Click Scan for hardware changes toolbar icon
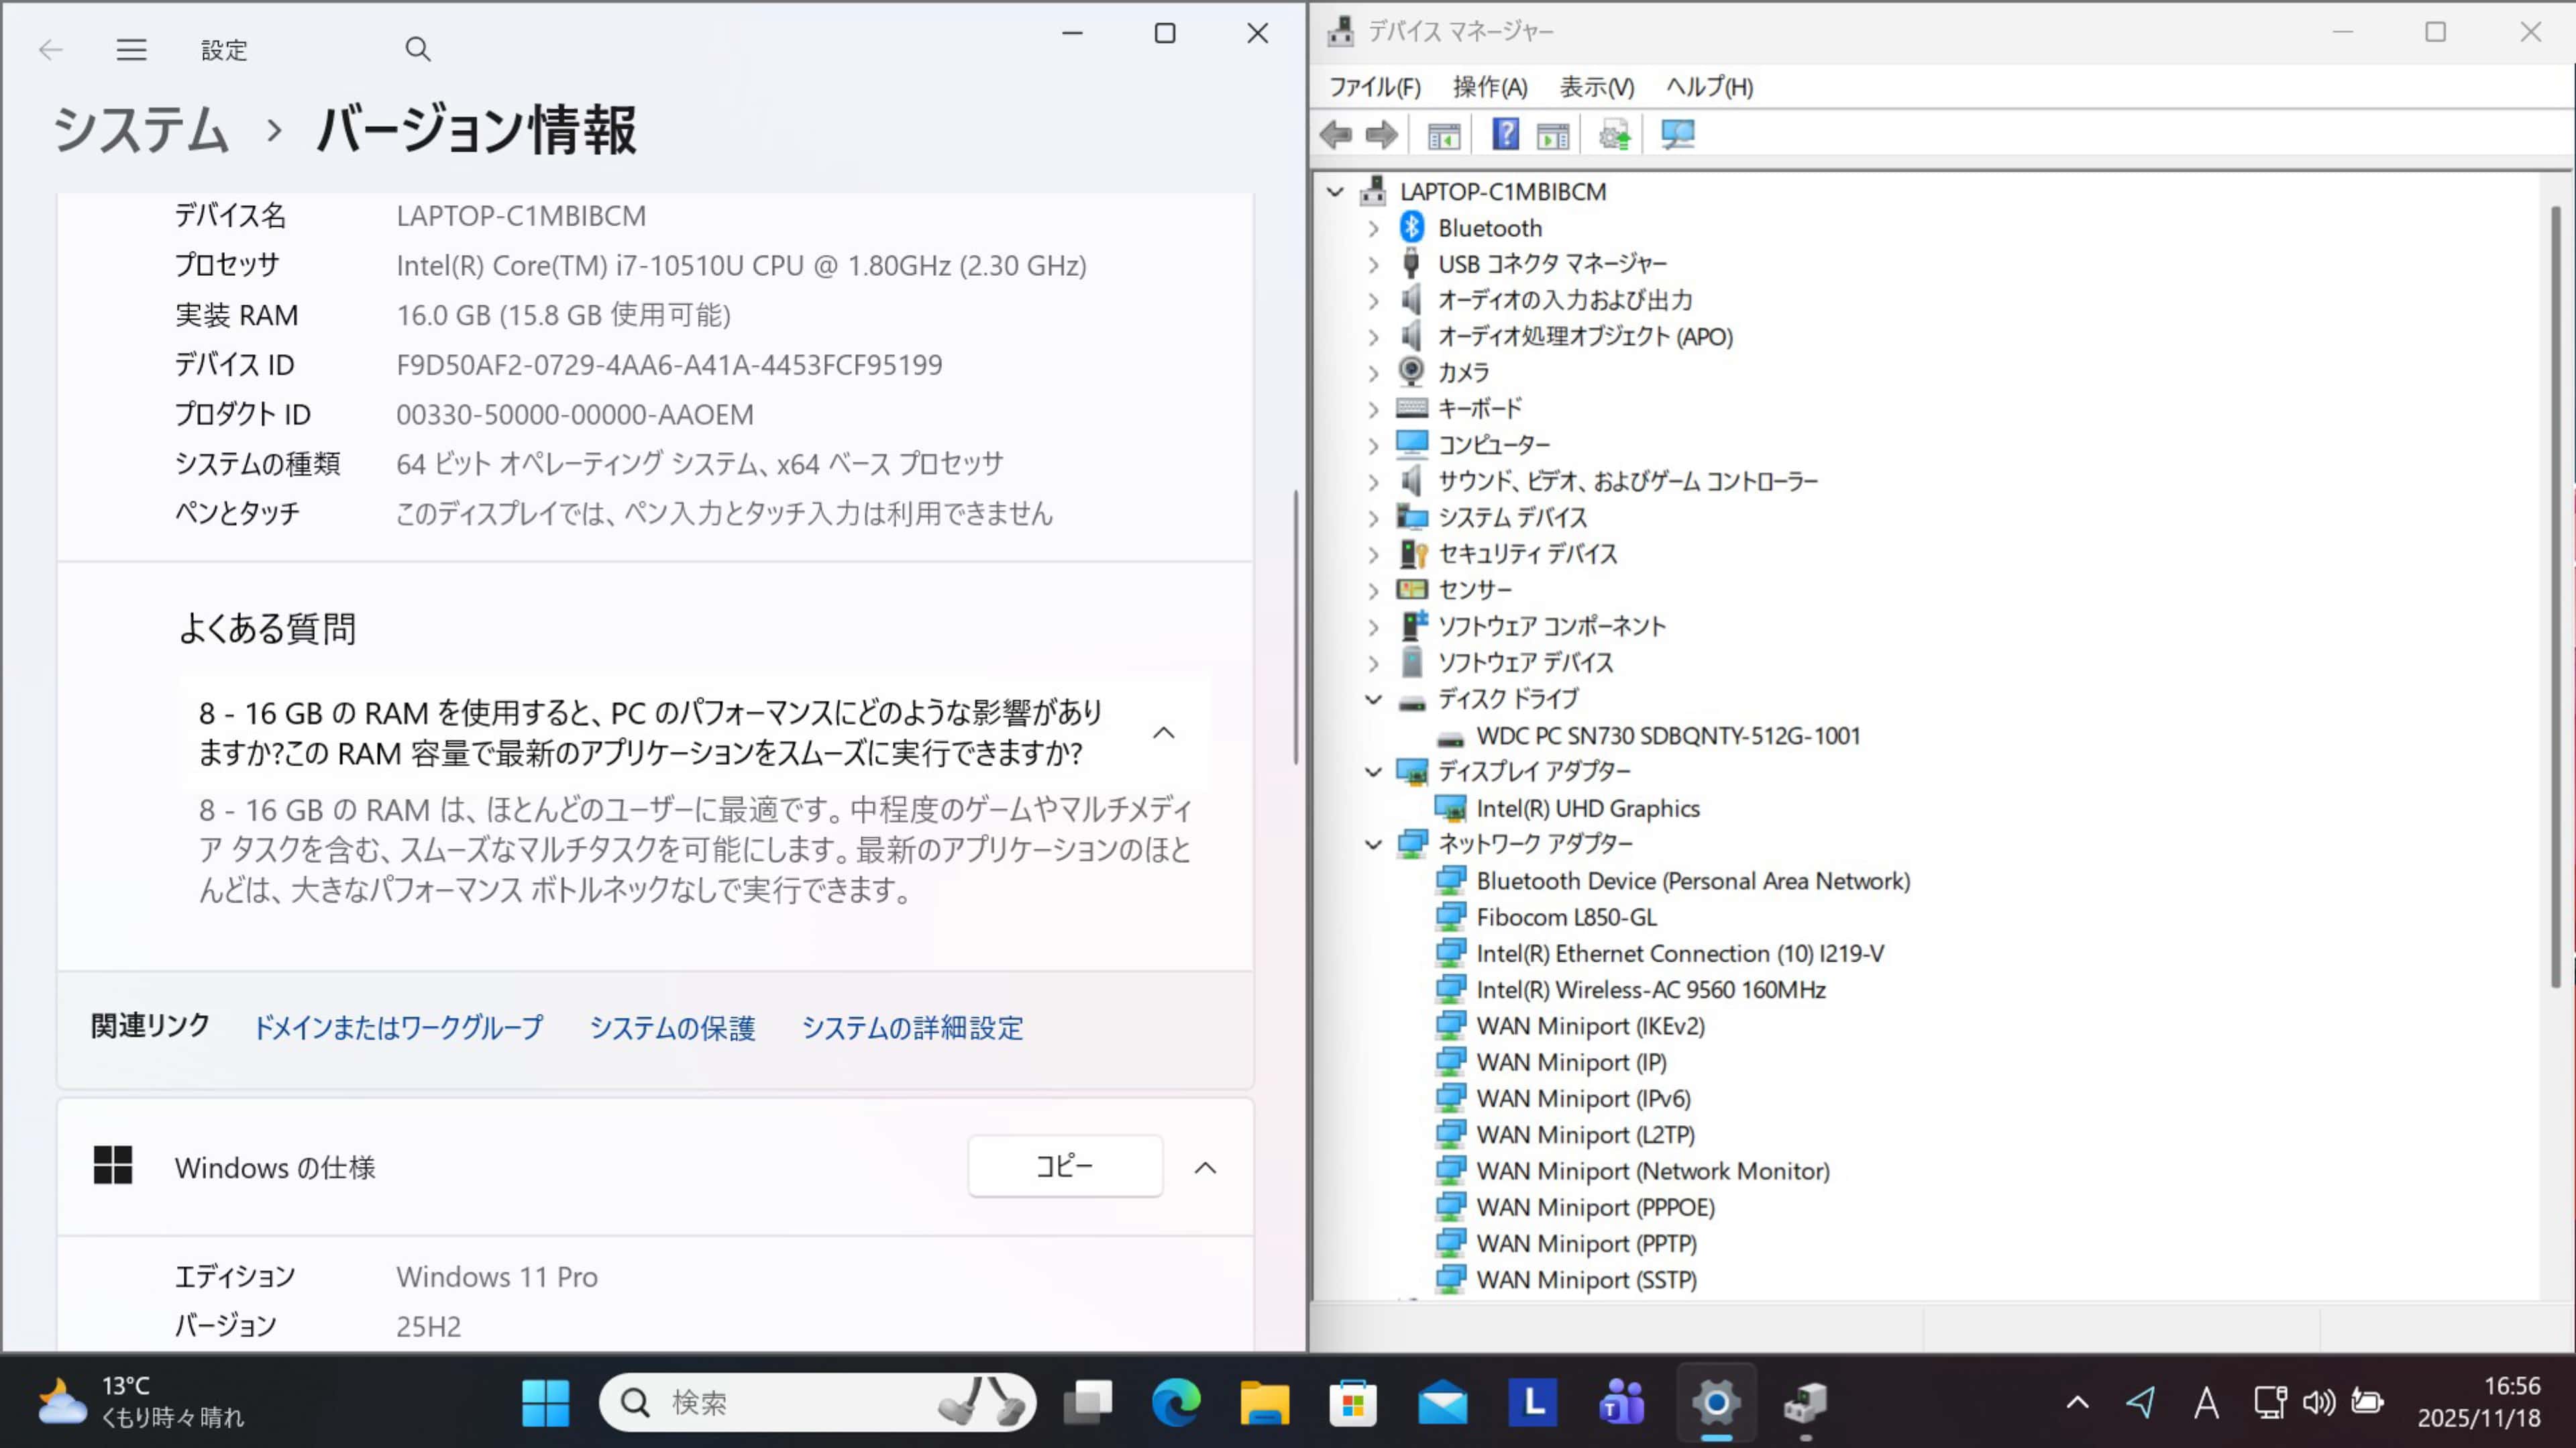This screenshot has height=1448, width=2576. tap(1677, 135)
